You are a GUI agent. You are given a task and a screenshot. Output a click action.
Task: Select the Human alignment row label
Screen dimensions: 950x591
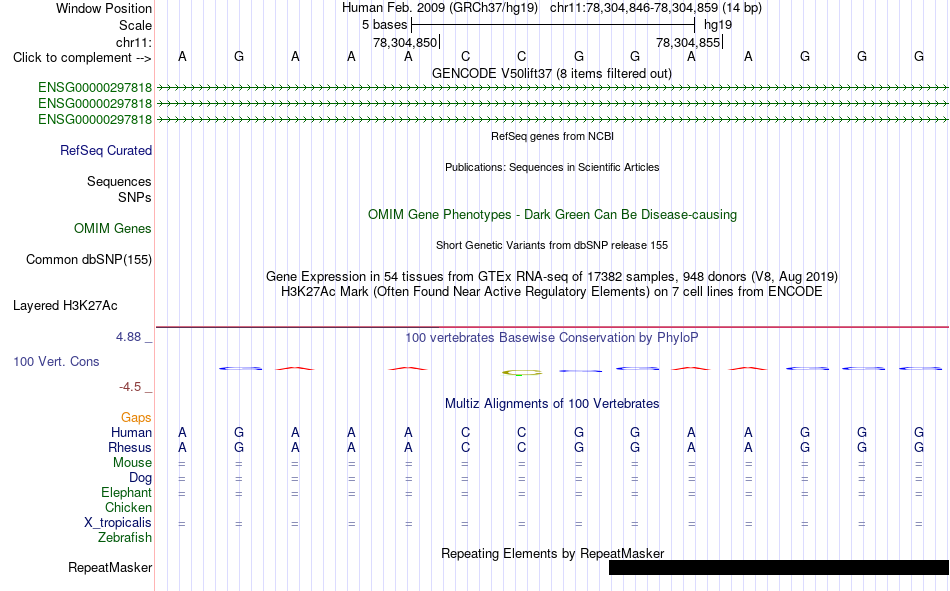click(x=131, y=433)
